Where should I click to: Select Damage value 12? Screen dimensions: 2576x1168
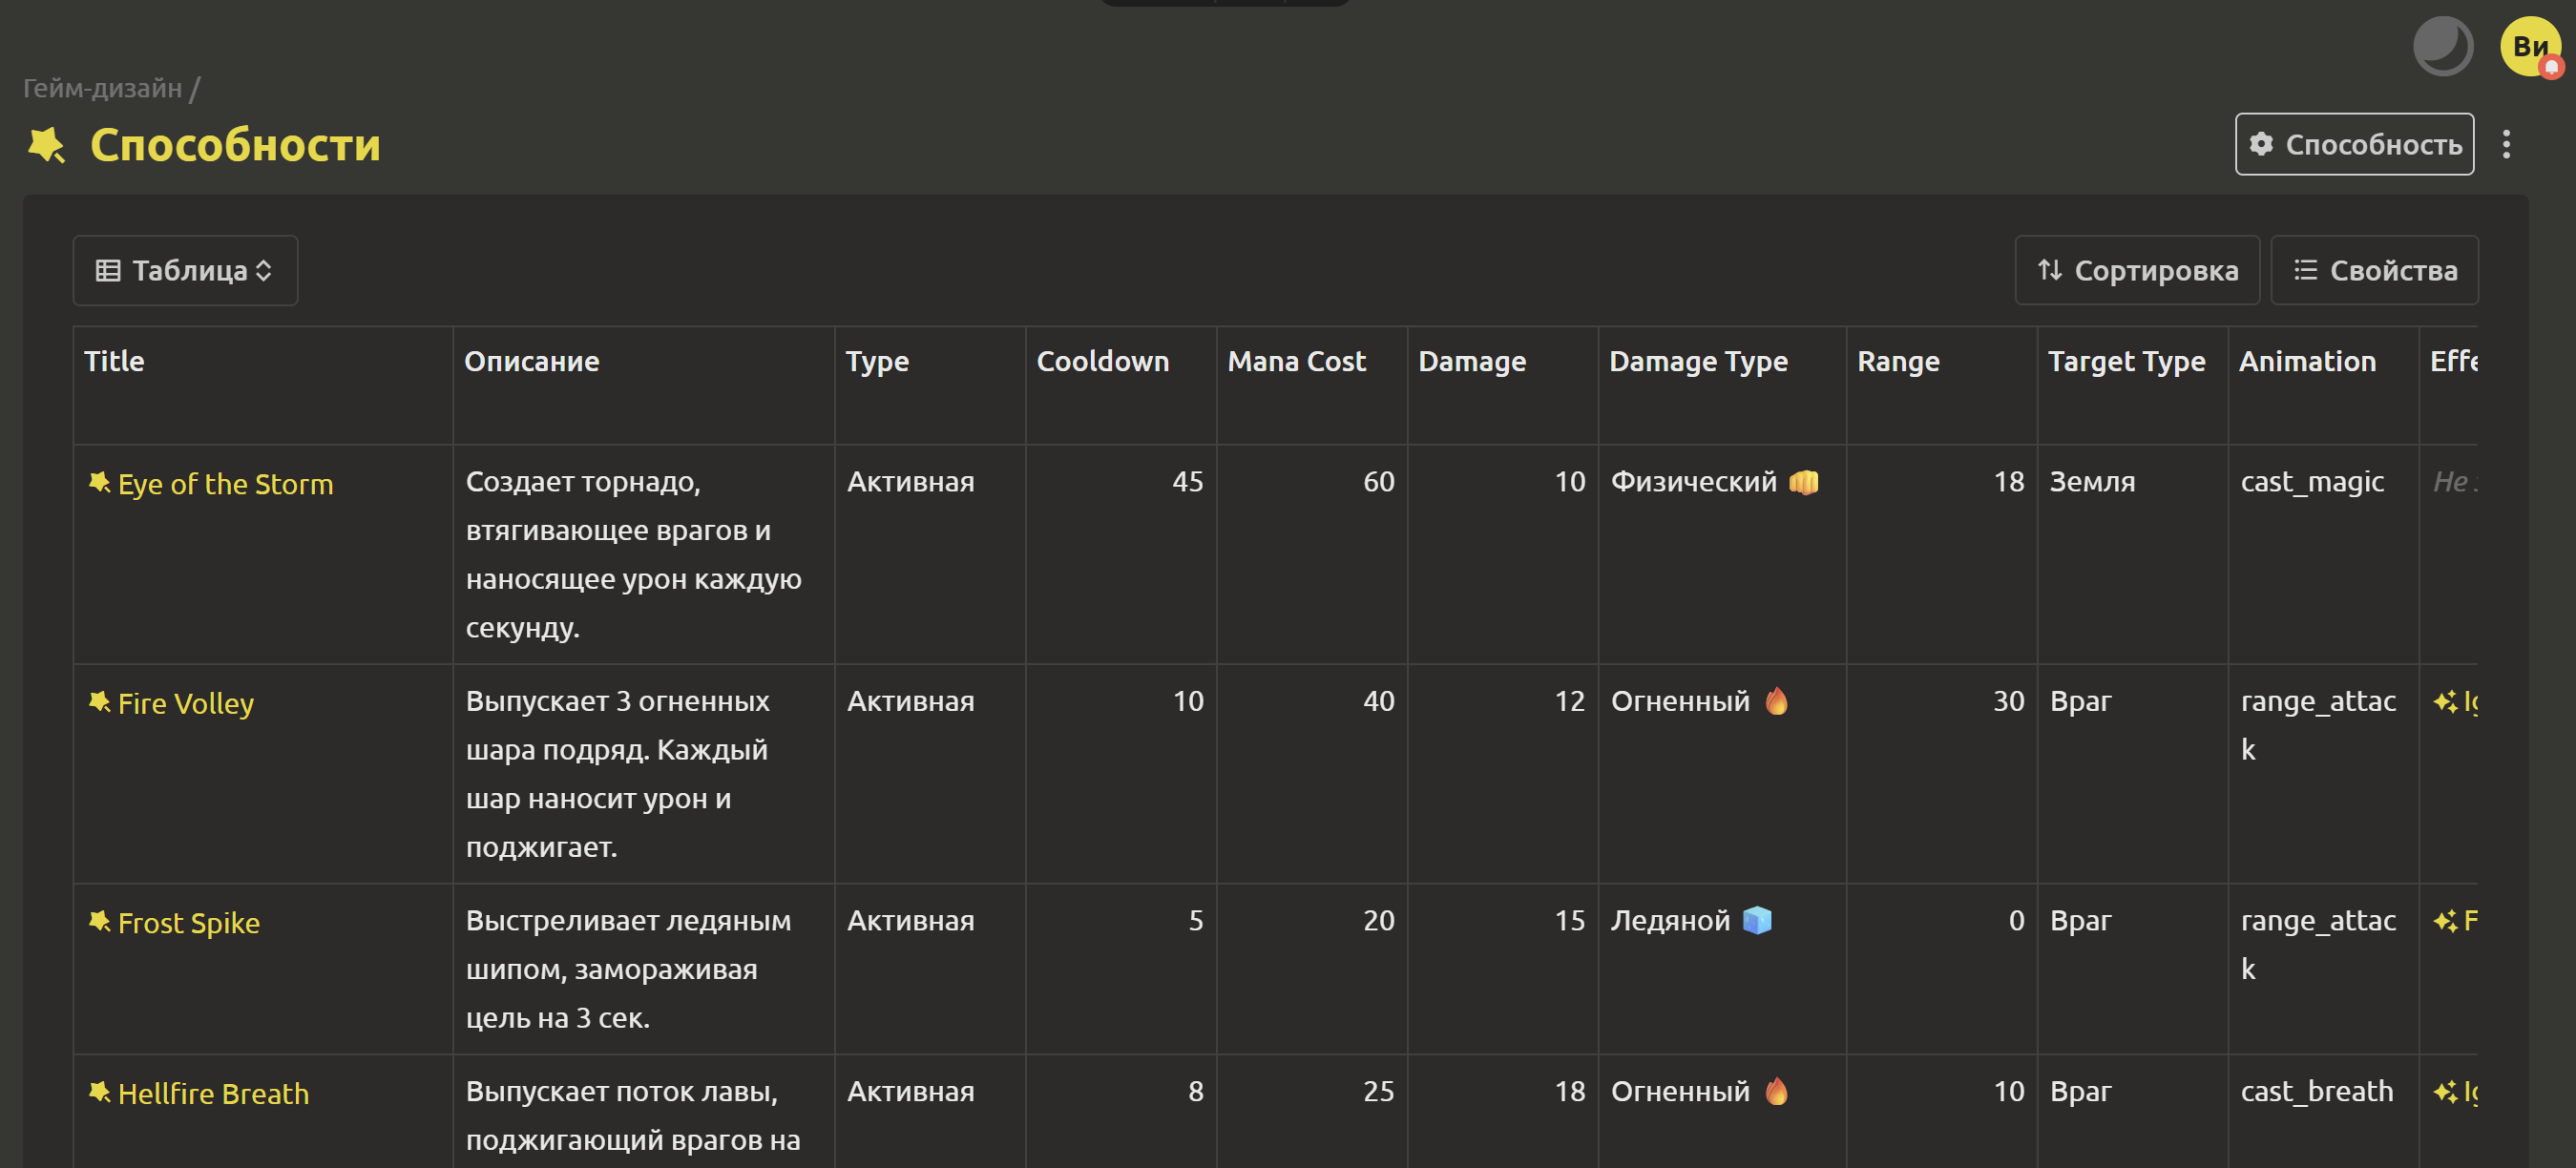tap(1569, 701)
